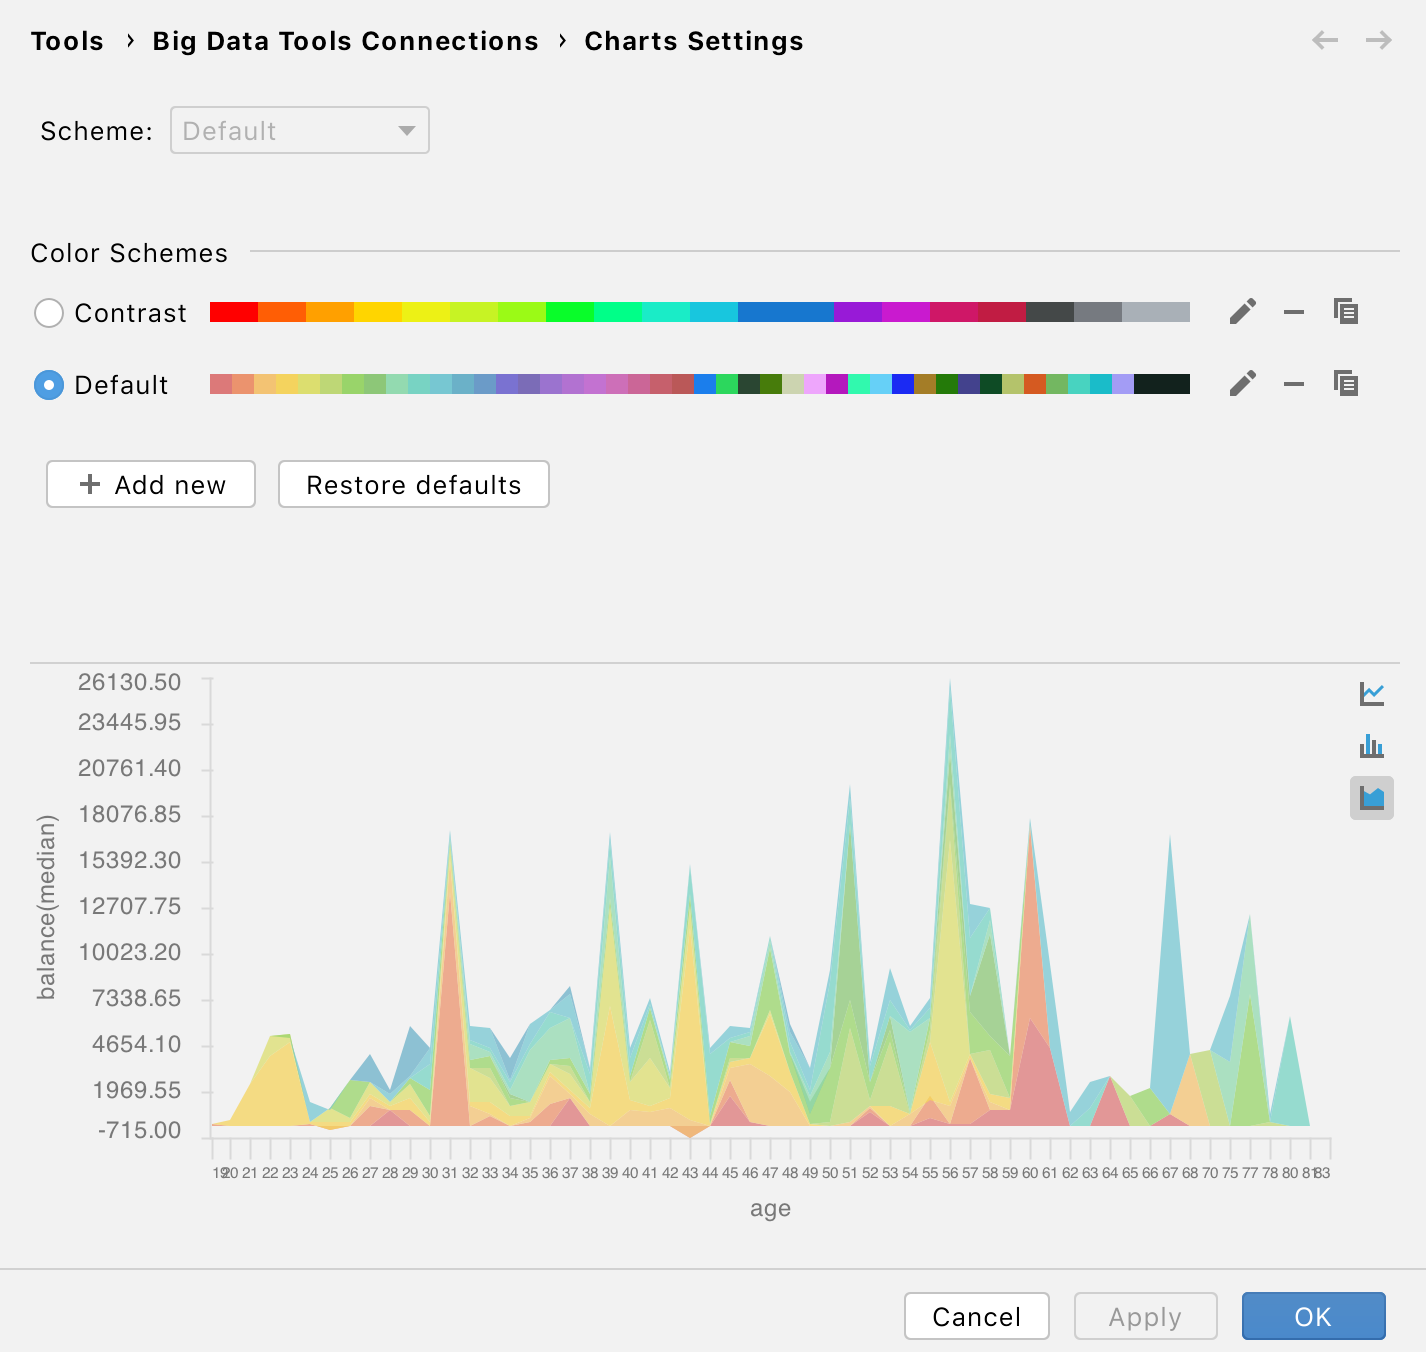Click Restore defaults button
The width and height of the screenshot is (1426, 1352).
pos(413,484)
